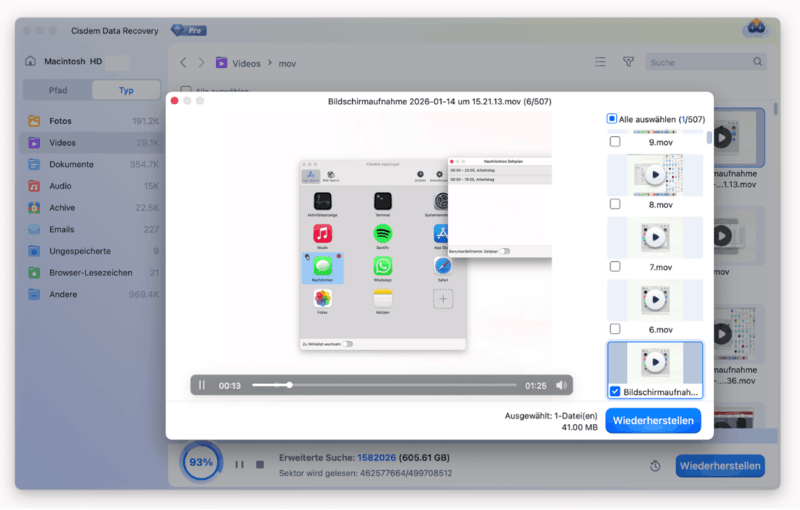Click the Videos folder icon in breadcrumb
This screenshot has width=800, height=510.
[x=221, y=63]
